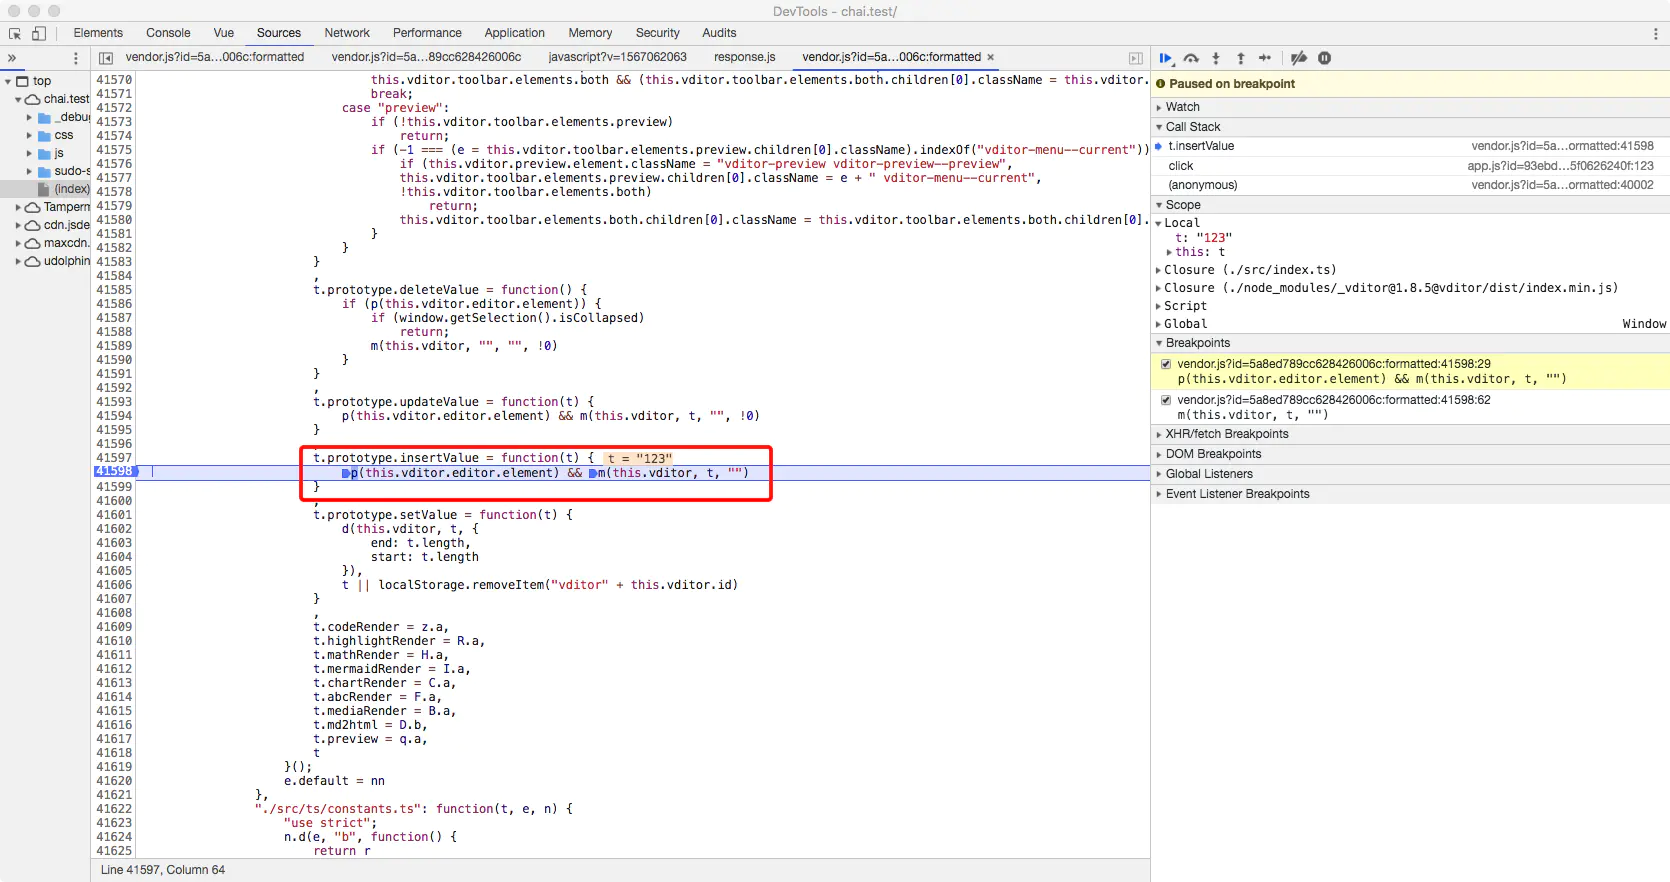Toggle pause on exceptions
This screenshot has width=1670, height=882.
tap(1325, 58)
